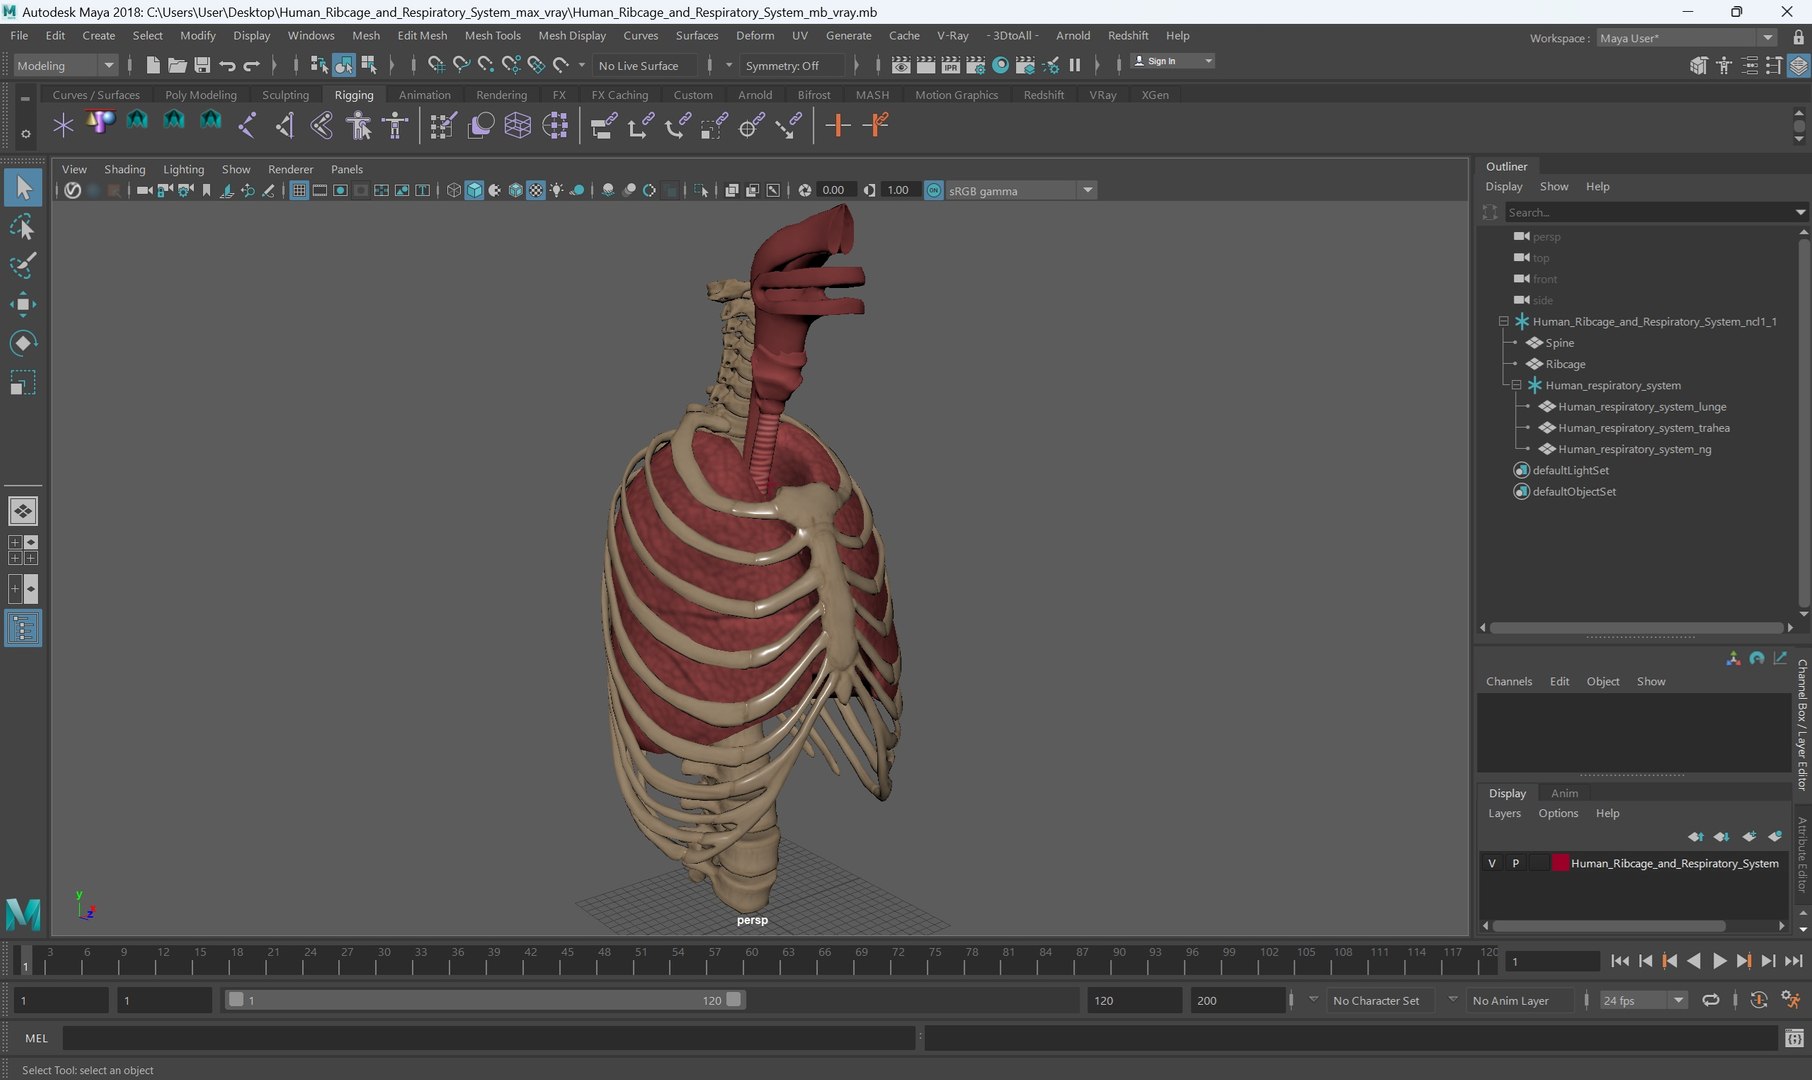The width and height of the screenshot is (1812, 1080).
Task: Open the Anim layer tab
Action: (x=1564, y=793)
